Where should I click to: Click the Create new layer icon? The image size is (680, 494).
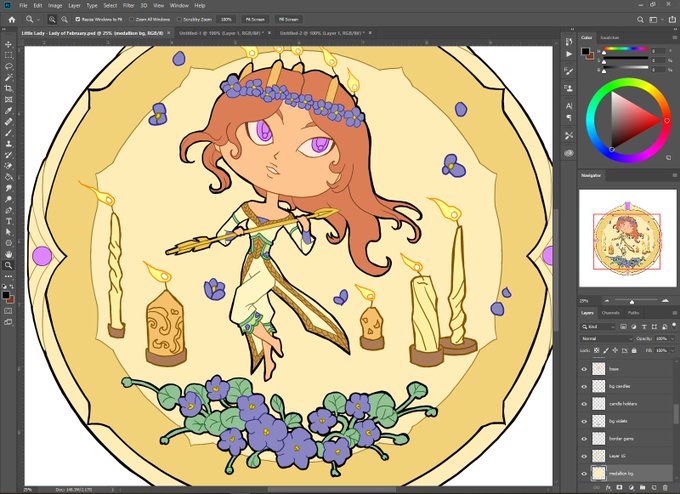(654, 488)
